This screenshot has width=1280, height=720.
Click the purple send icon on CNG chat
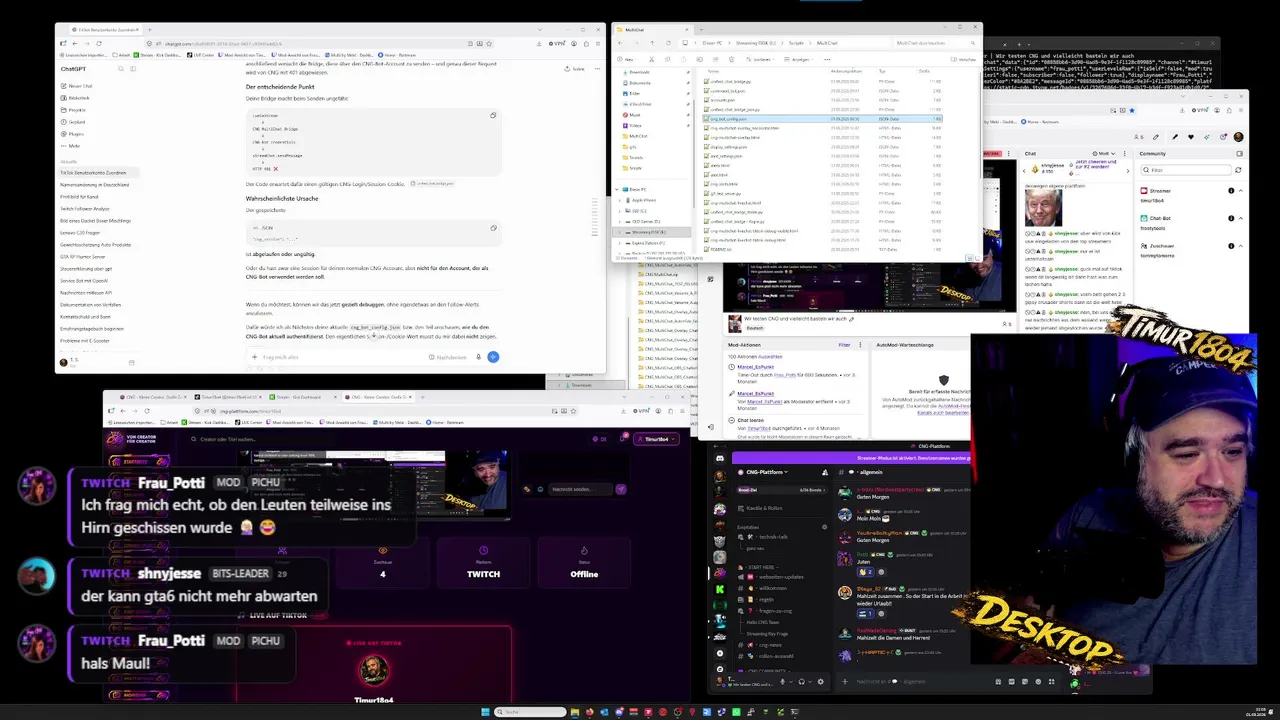pos(621,489)
